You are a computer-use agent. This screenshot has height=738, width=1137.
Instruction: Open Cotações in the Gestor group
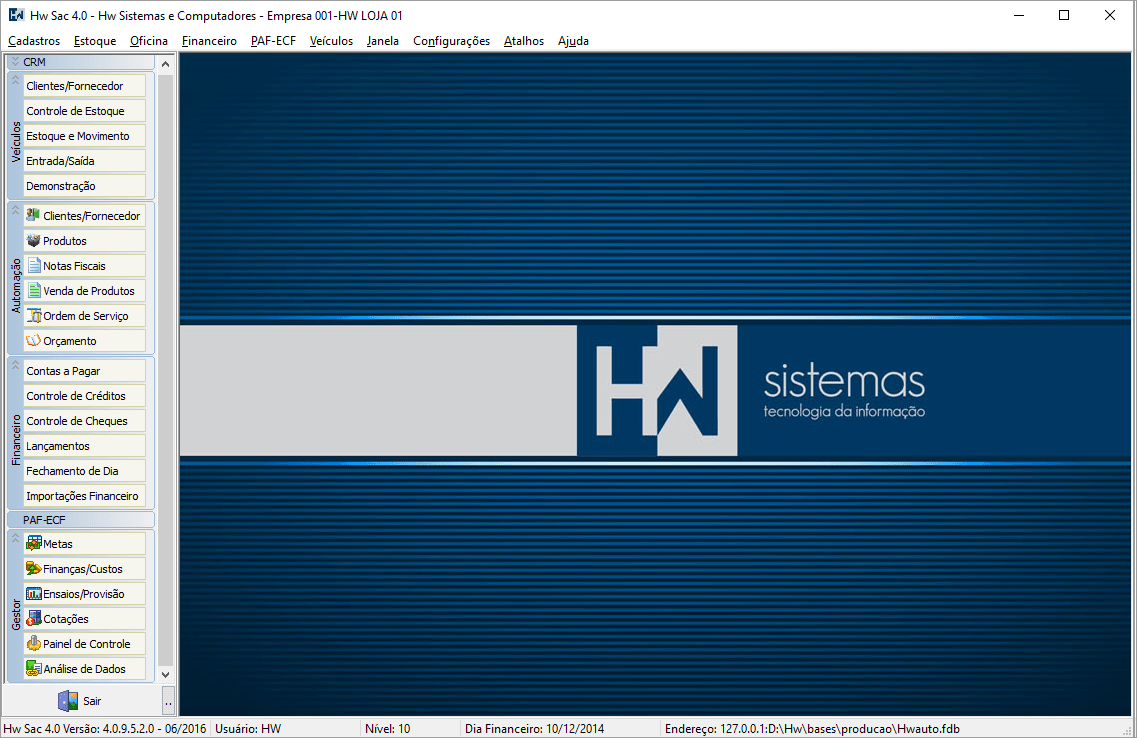pyautogui.click(x=84, y=619)
